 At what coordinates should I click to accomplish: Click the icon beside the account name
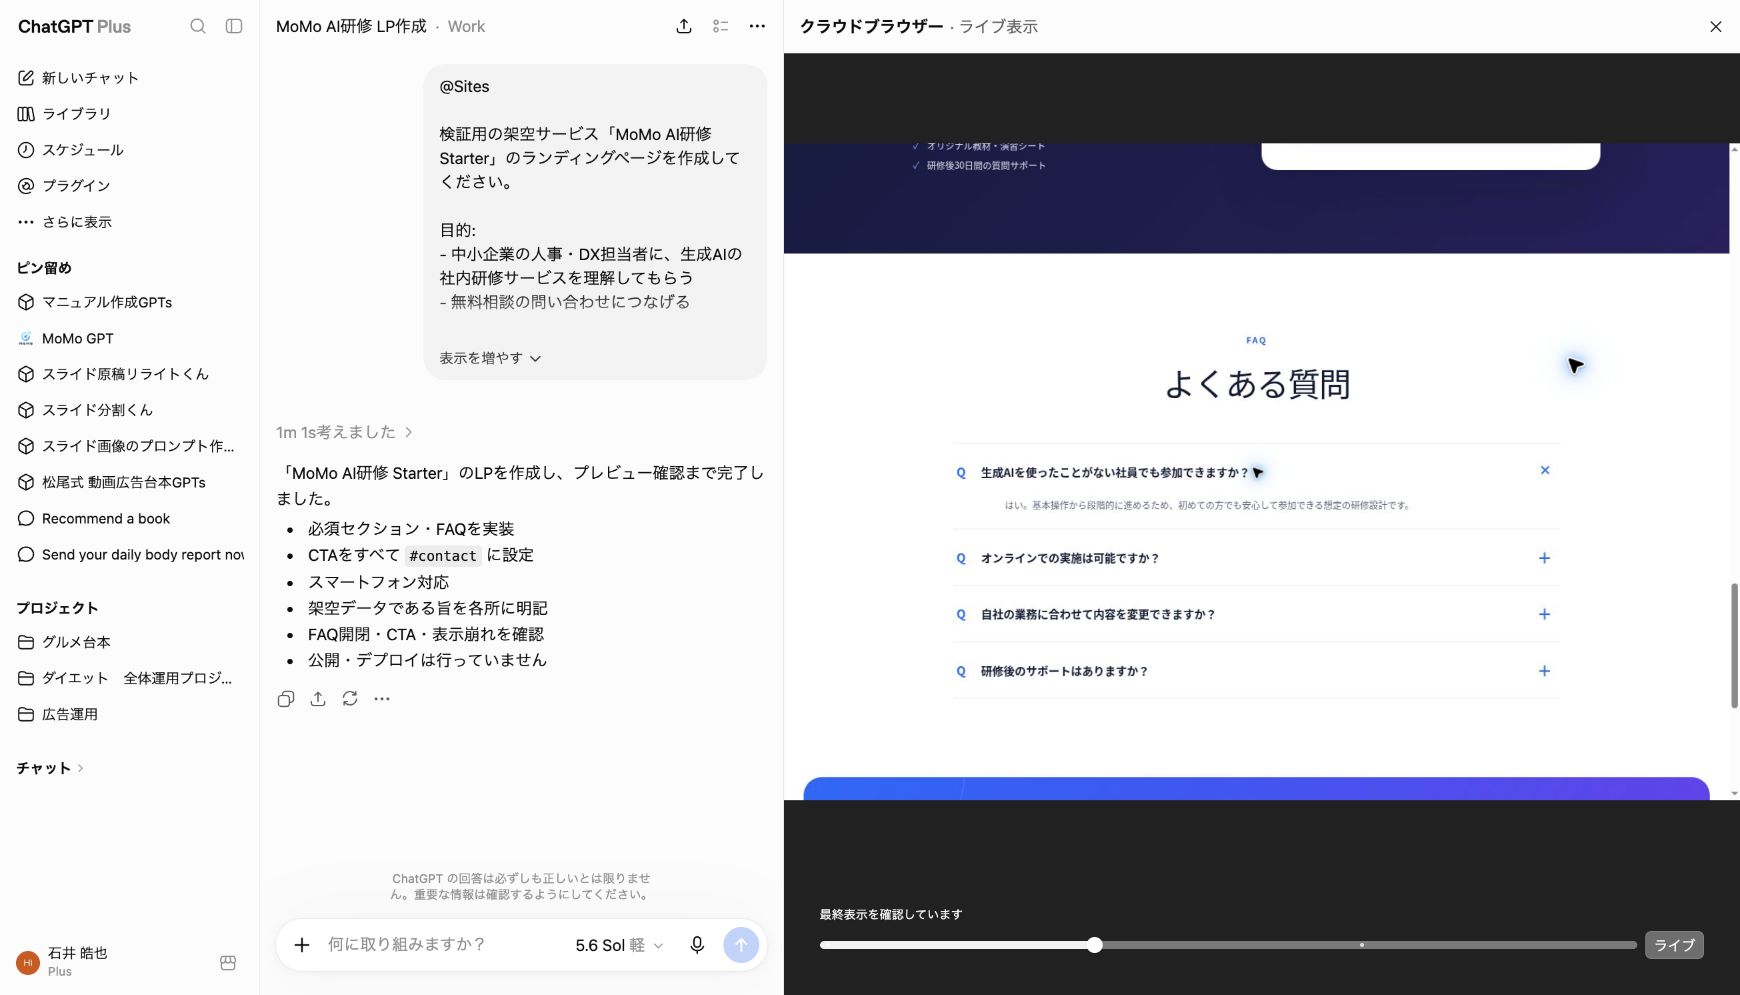tap(228, 963)
